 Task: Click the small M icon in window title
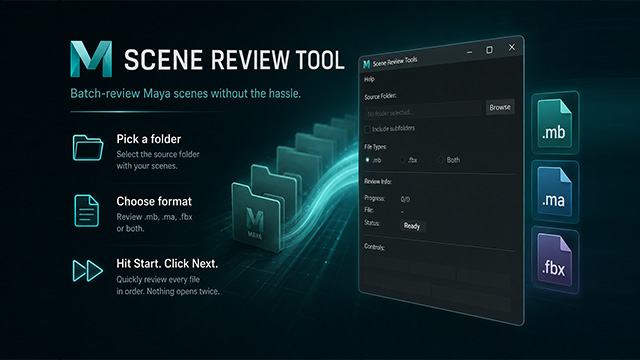pyautogui.click(x=367, y=64)
